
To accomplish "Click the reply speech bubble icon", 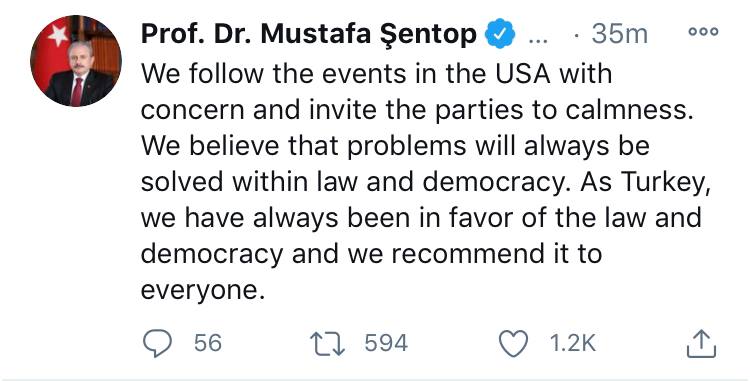I will point(157,343).
